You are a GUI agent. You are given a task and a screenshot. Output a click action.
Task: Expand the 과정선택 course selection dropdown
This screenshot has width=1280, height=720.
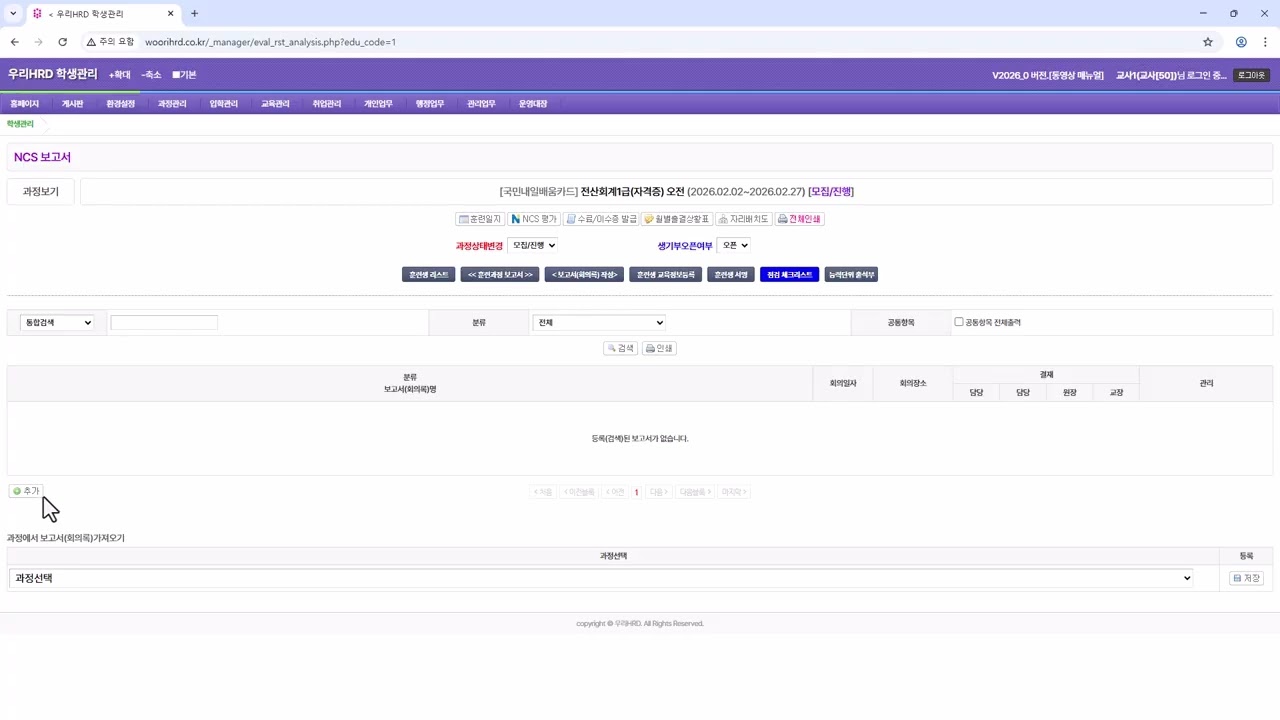(602, 578)
